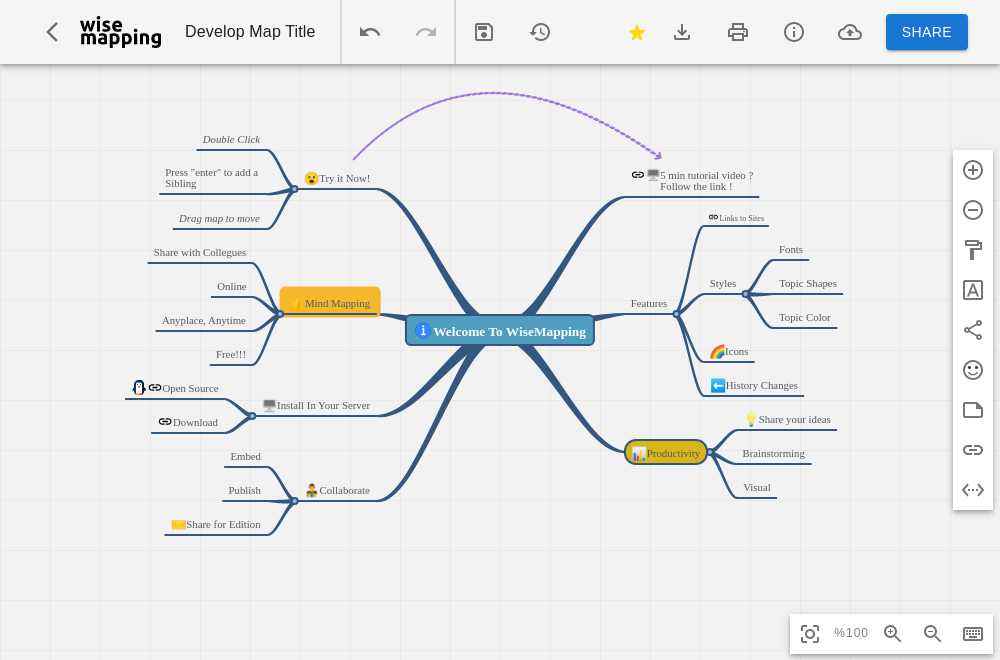Delete topic with minus circle icon

(973, 210)
